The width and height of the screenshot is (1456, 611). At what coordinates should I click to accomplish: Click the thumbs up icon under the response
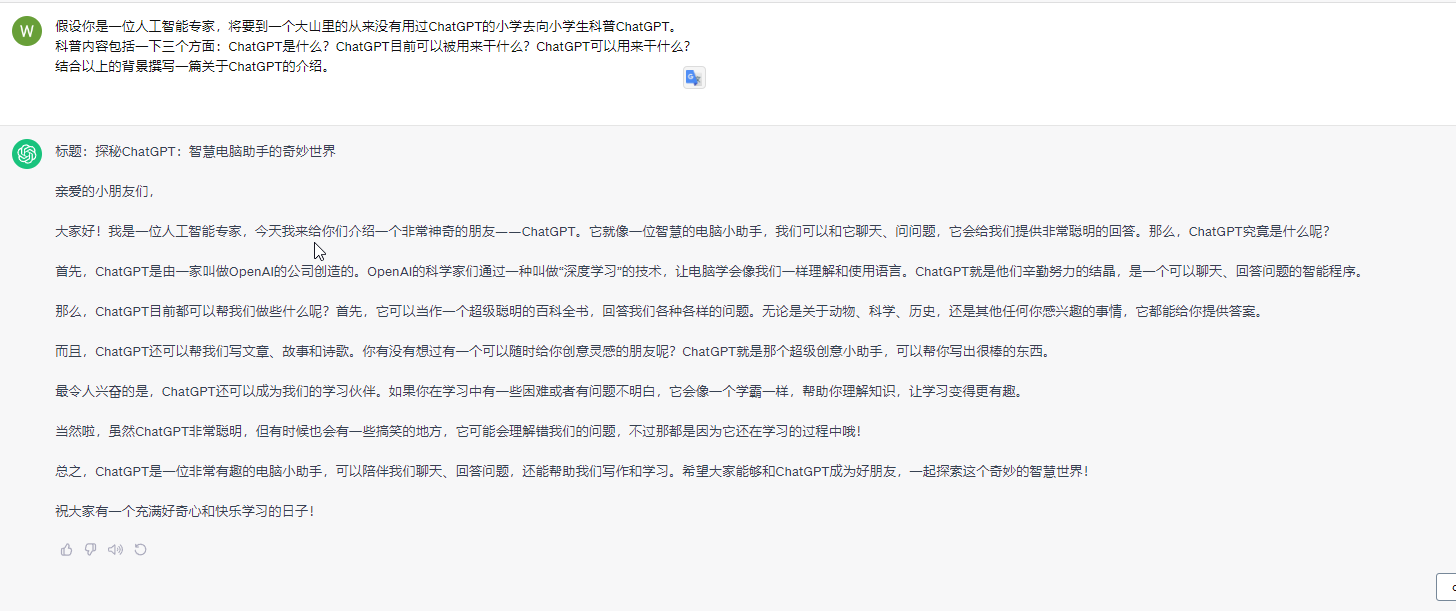tap(67, 549)
